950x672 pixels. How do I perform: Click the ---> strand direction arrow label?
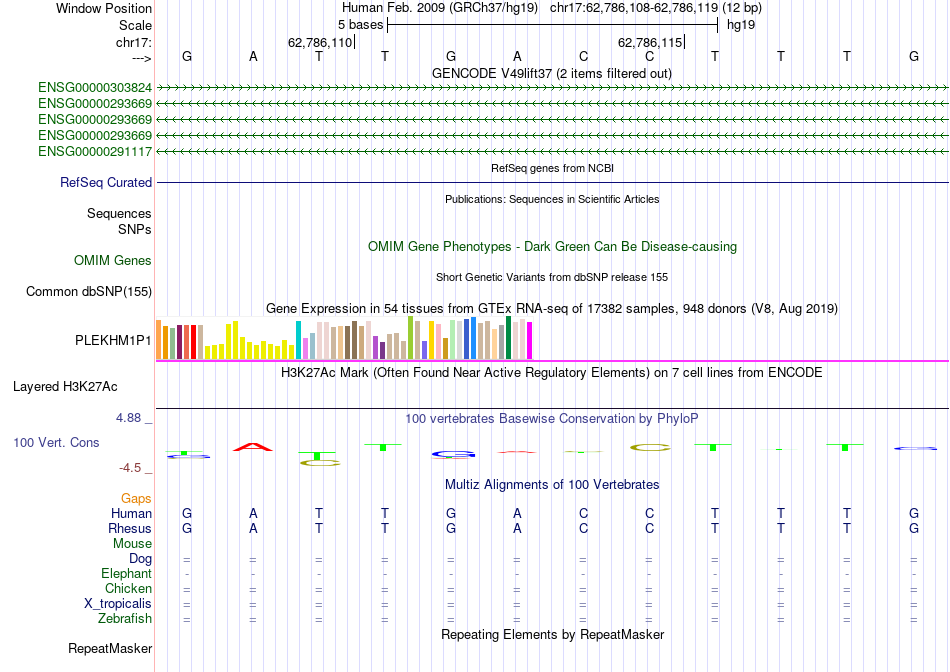click(x=142, y=58)
